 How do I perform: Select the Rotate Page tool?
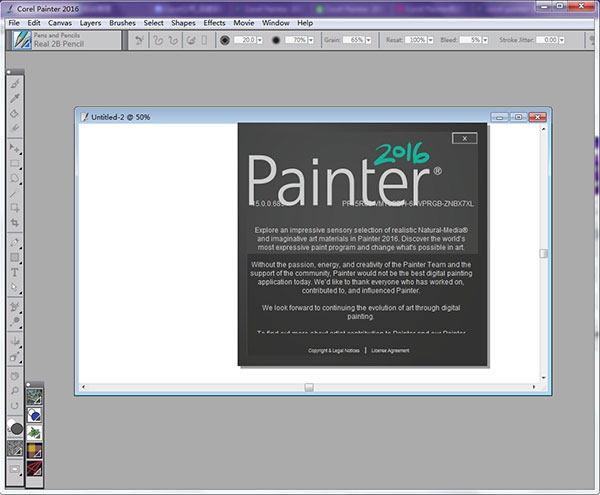click(15, 405)
